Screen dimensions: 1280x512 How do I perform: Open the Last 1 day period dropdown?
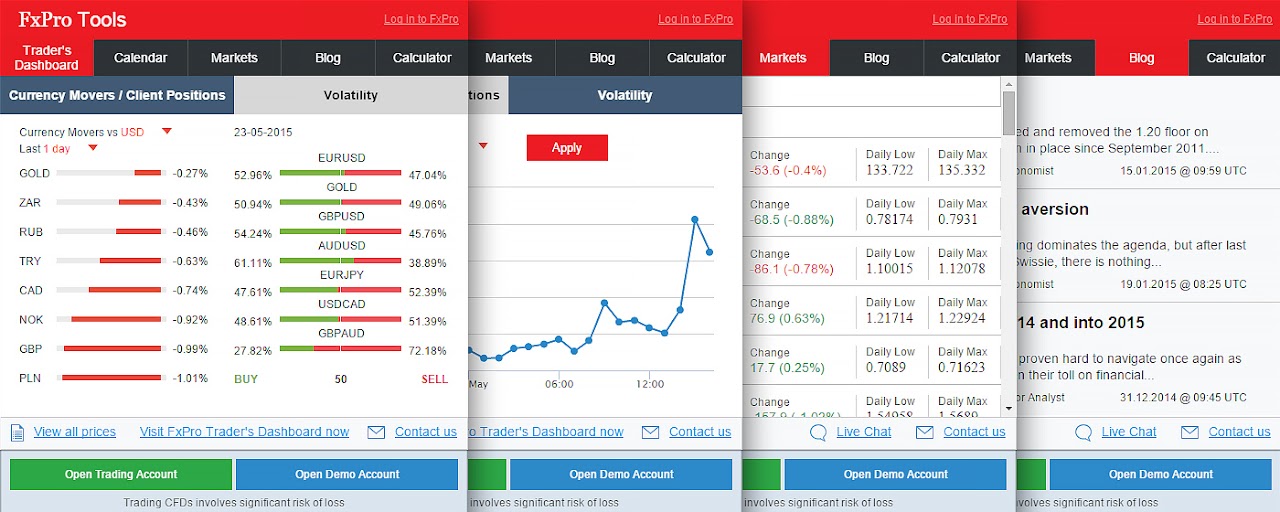click(93, 148)
